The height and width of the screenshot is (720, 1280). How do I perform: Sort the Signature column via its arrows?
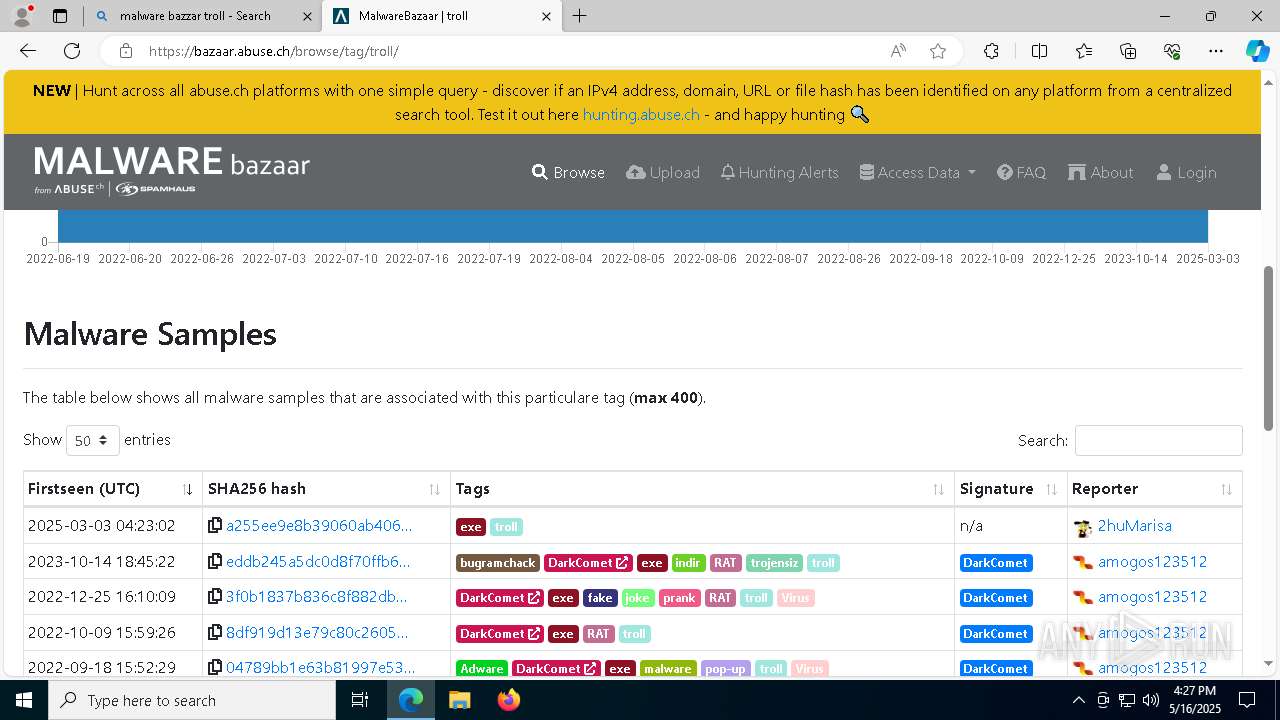(x=1052, y=489)
